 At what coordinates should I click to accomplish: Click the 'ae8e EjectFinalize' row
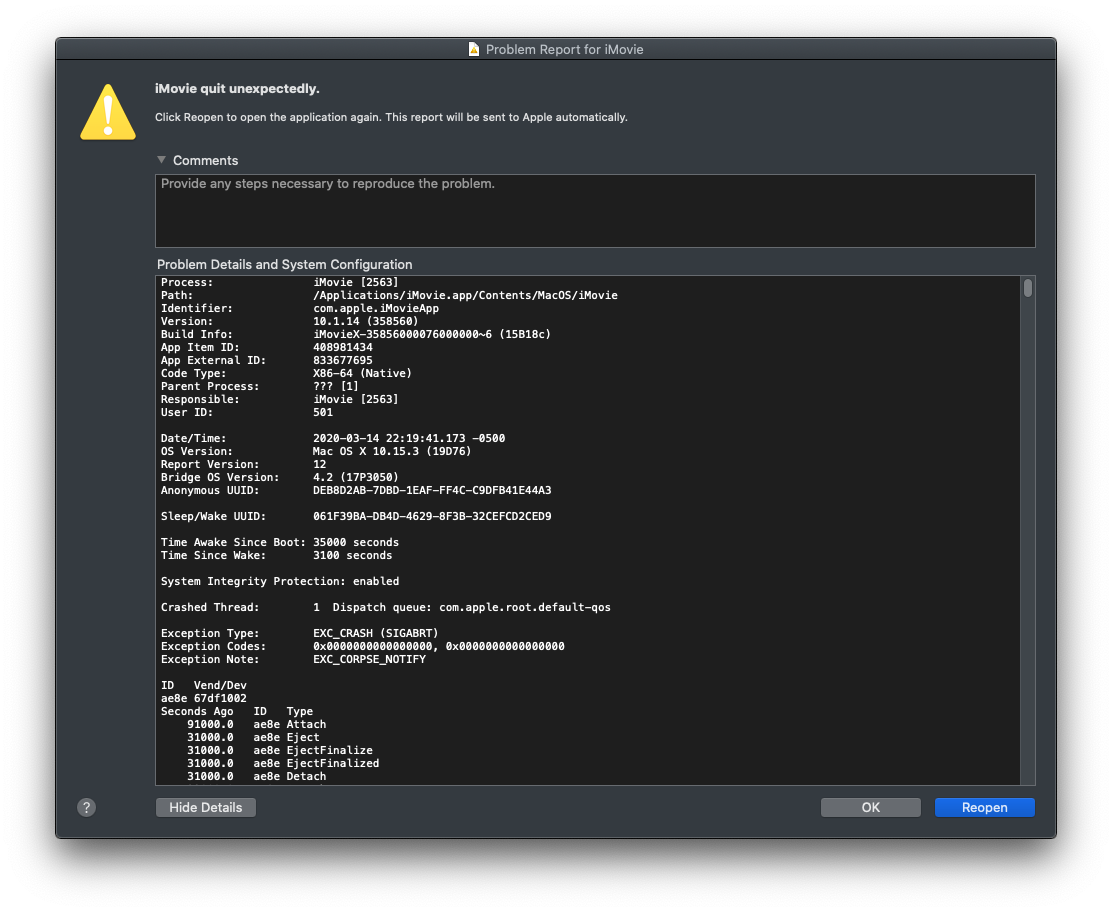(x=279, y=750)
